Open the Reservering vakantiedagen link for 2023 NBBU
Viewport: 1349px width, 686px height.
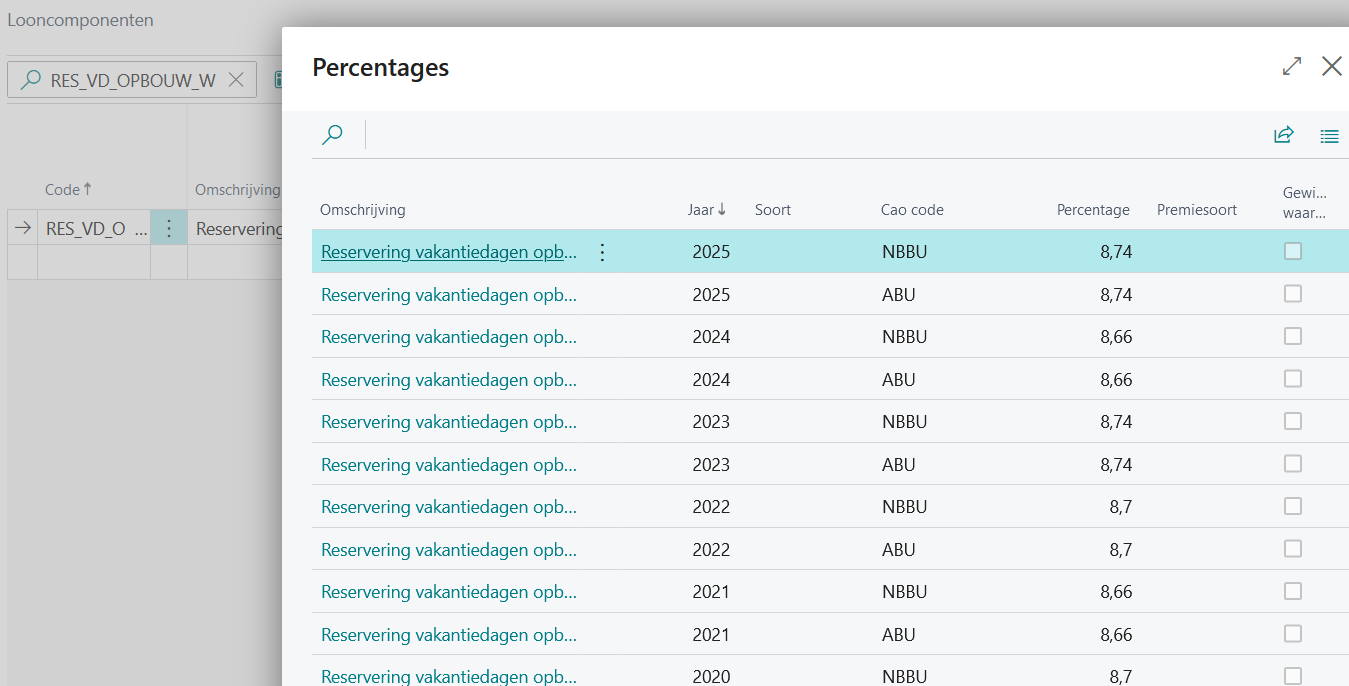coord(448,422)
